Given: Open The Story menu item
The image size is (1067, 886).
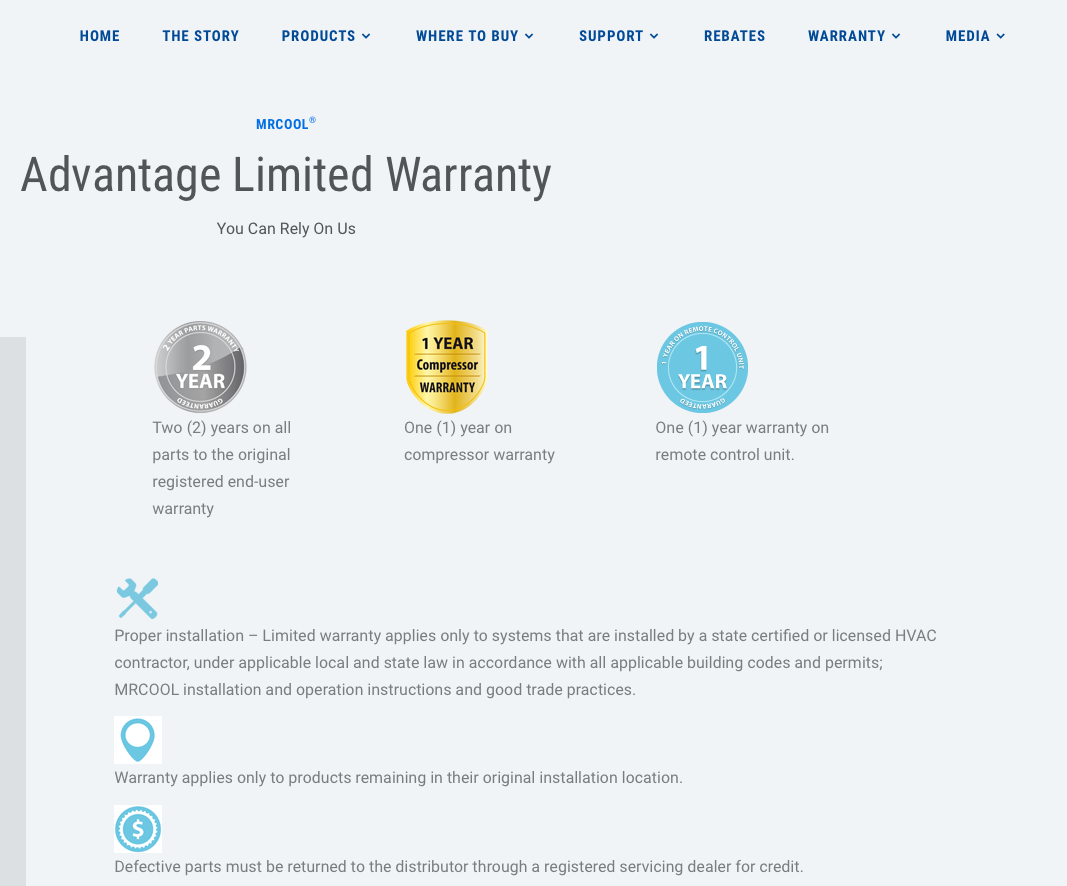Looking at the screenshot, I should (x=201, y=36).
